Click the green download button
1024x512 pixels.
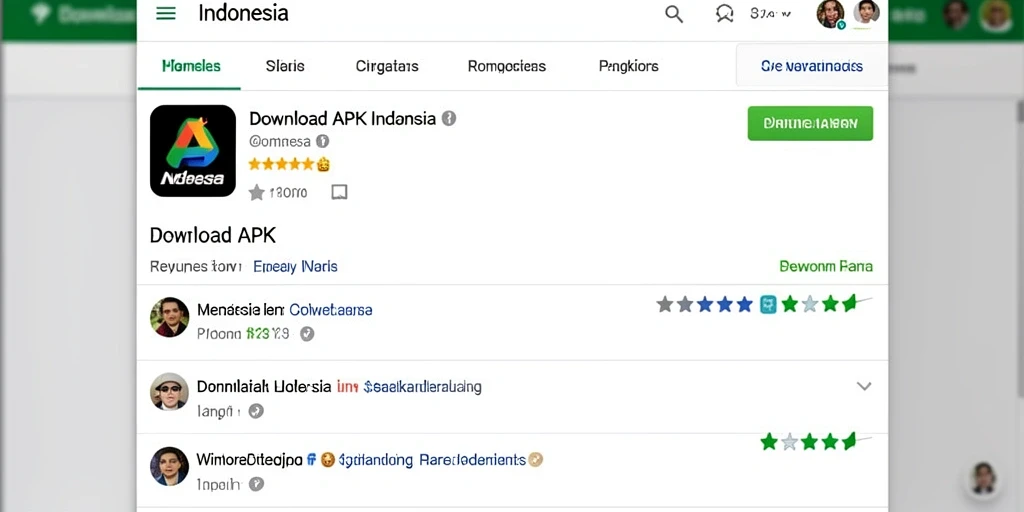click(810, 123)
